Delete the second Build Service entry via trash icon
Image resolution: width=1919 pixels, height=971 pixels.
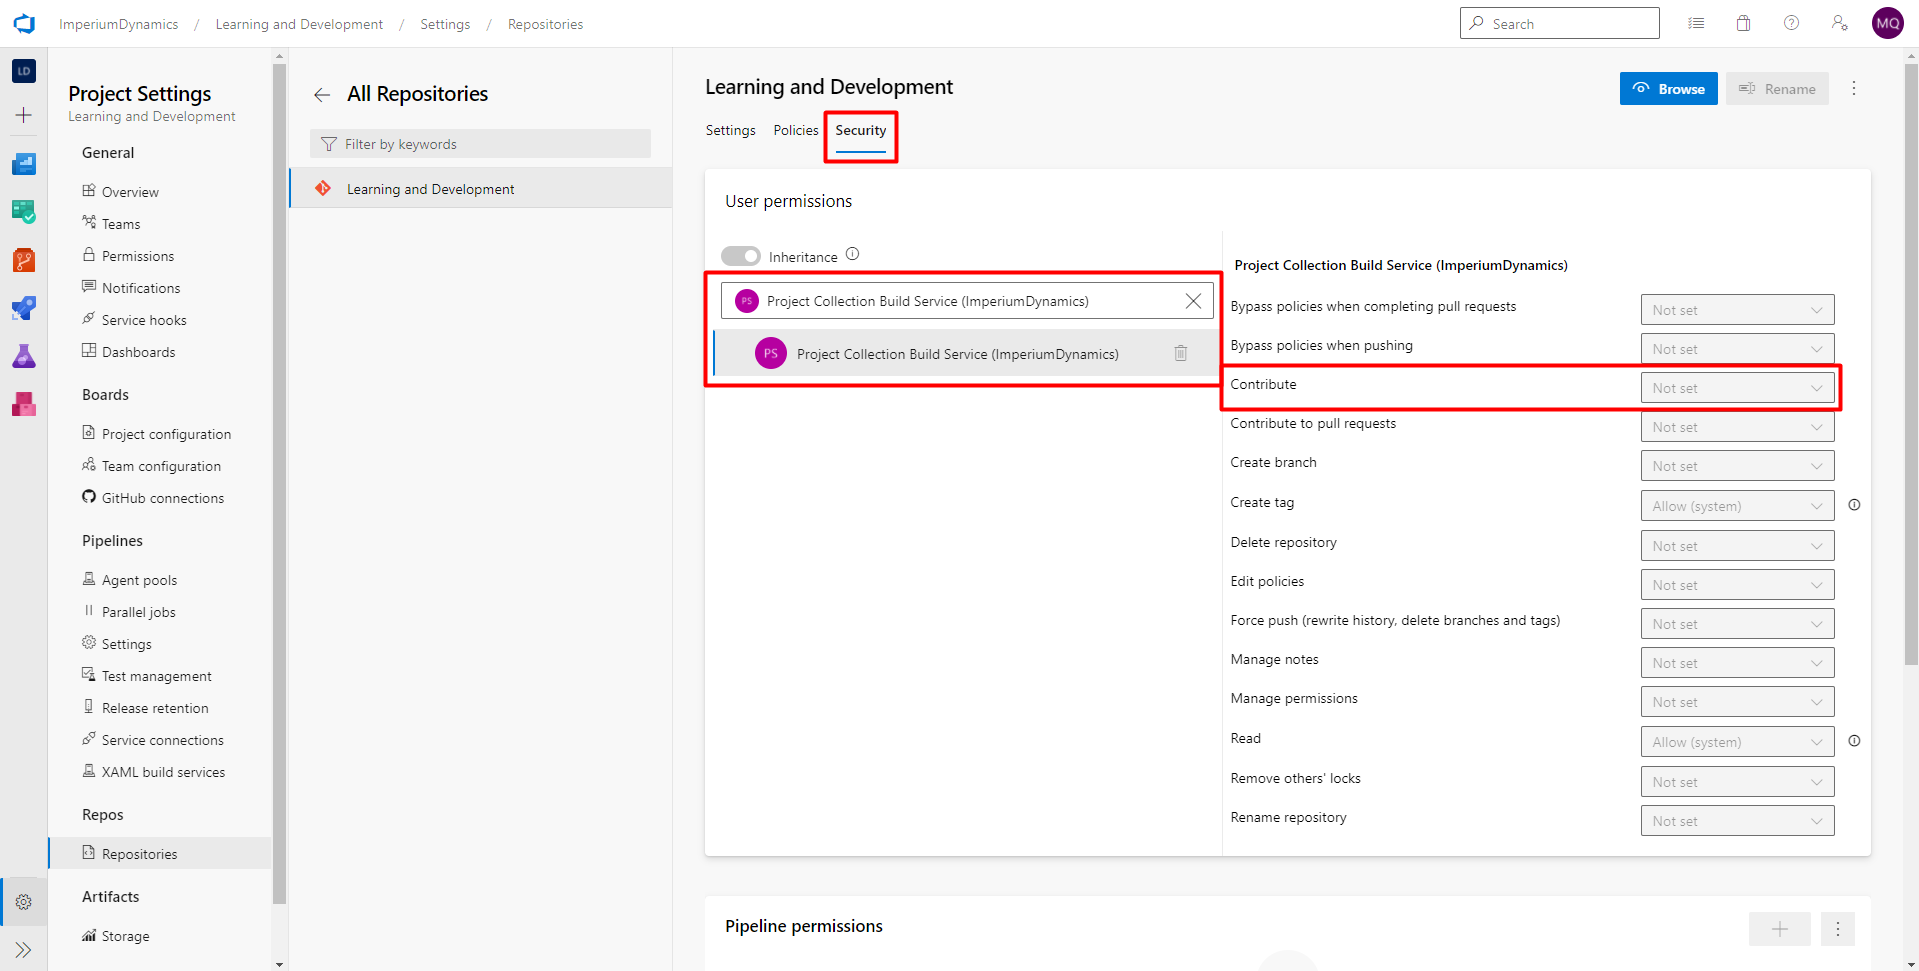(x=1181, y=353)
